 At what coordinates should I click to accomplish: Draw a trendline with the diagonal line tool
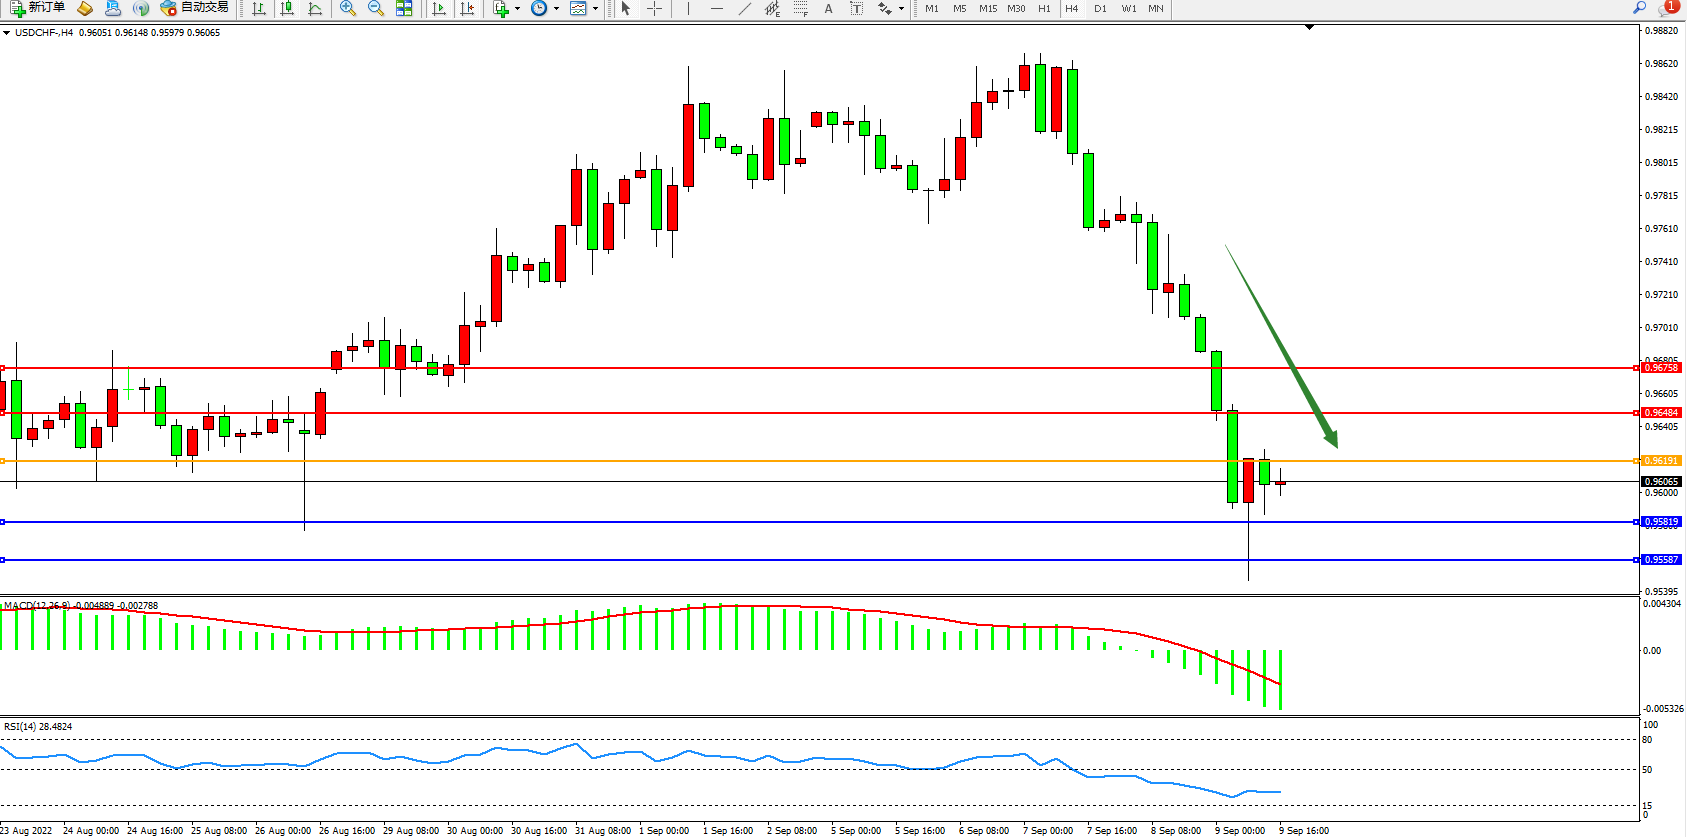(744, 8)
